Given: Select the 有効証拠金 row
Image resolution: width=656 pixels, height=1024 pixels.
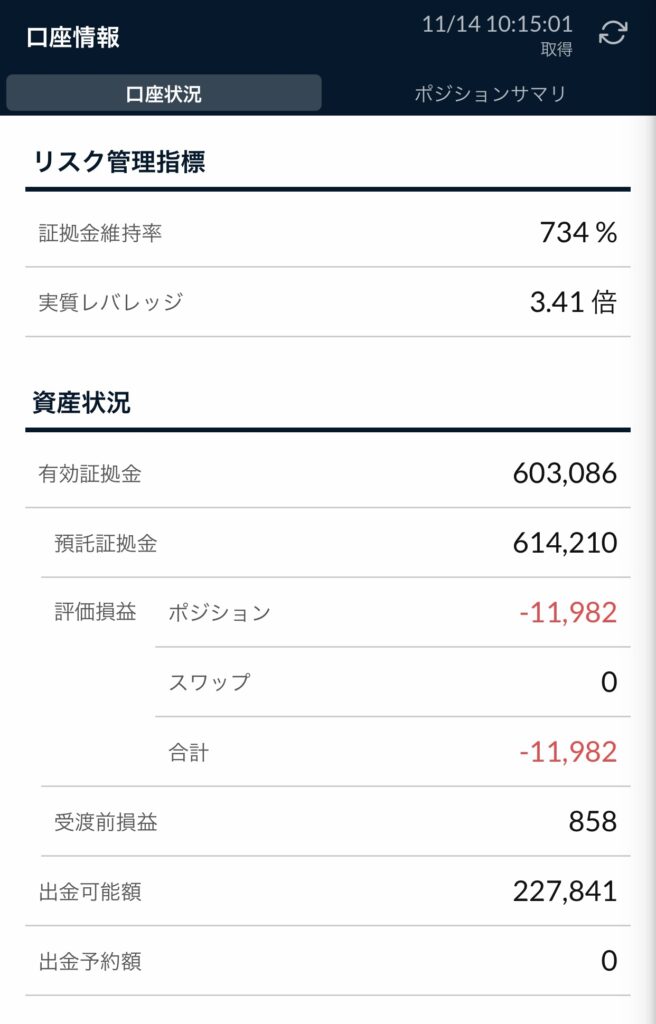Looking at the screenshot, I should 328,473.
